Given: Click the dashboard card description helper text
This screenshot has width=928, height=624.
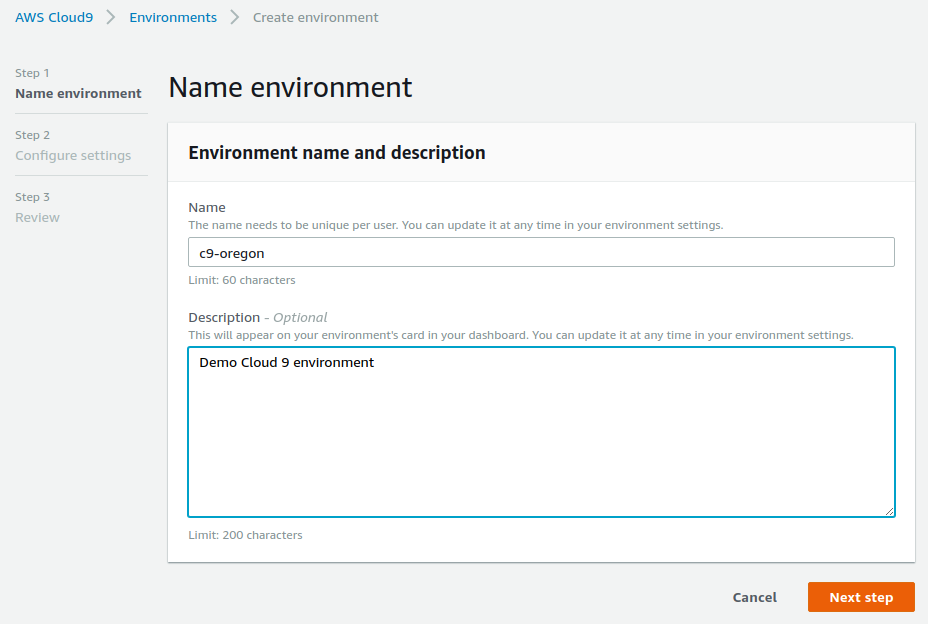Looking at the screenshot, I should coord(521,335).
